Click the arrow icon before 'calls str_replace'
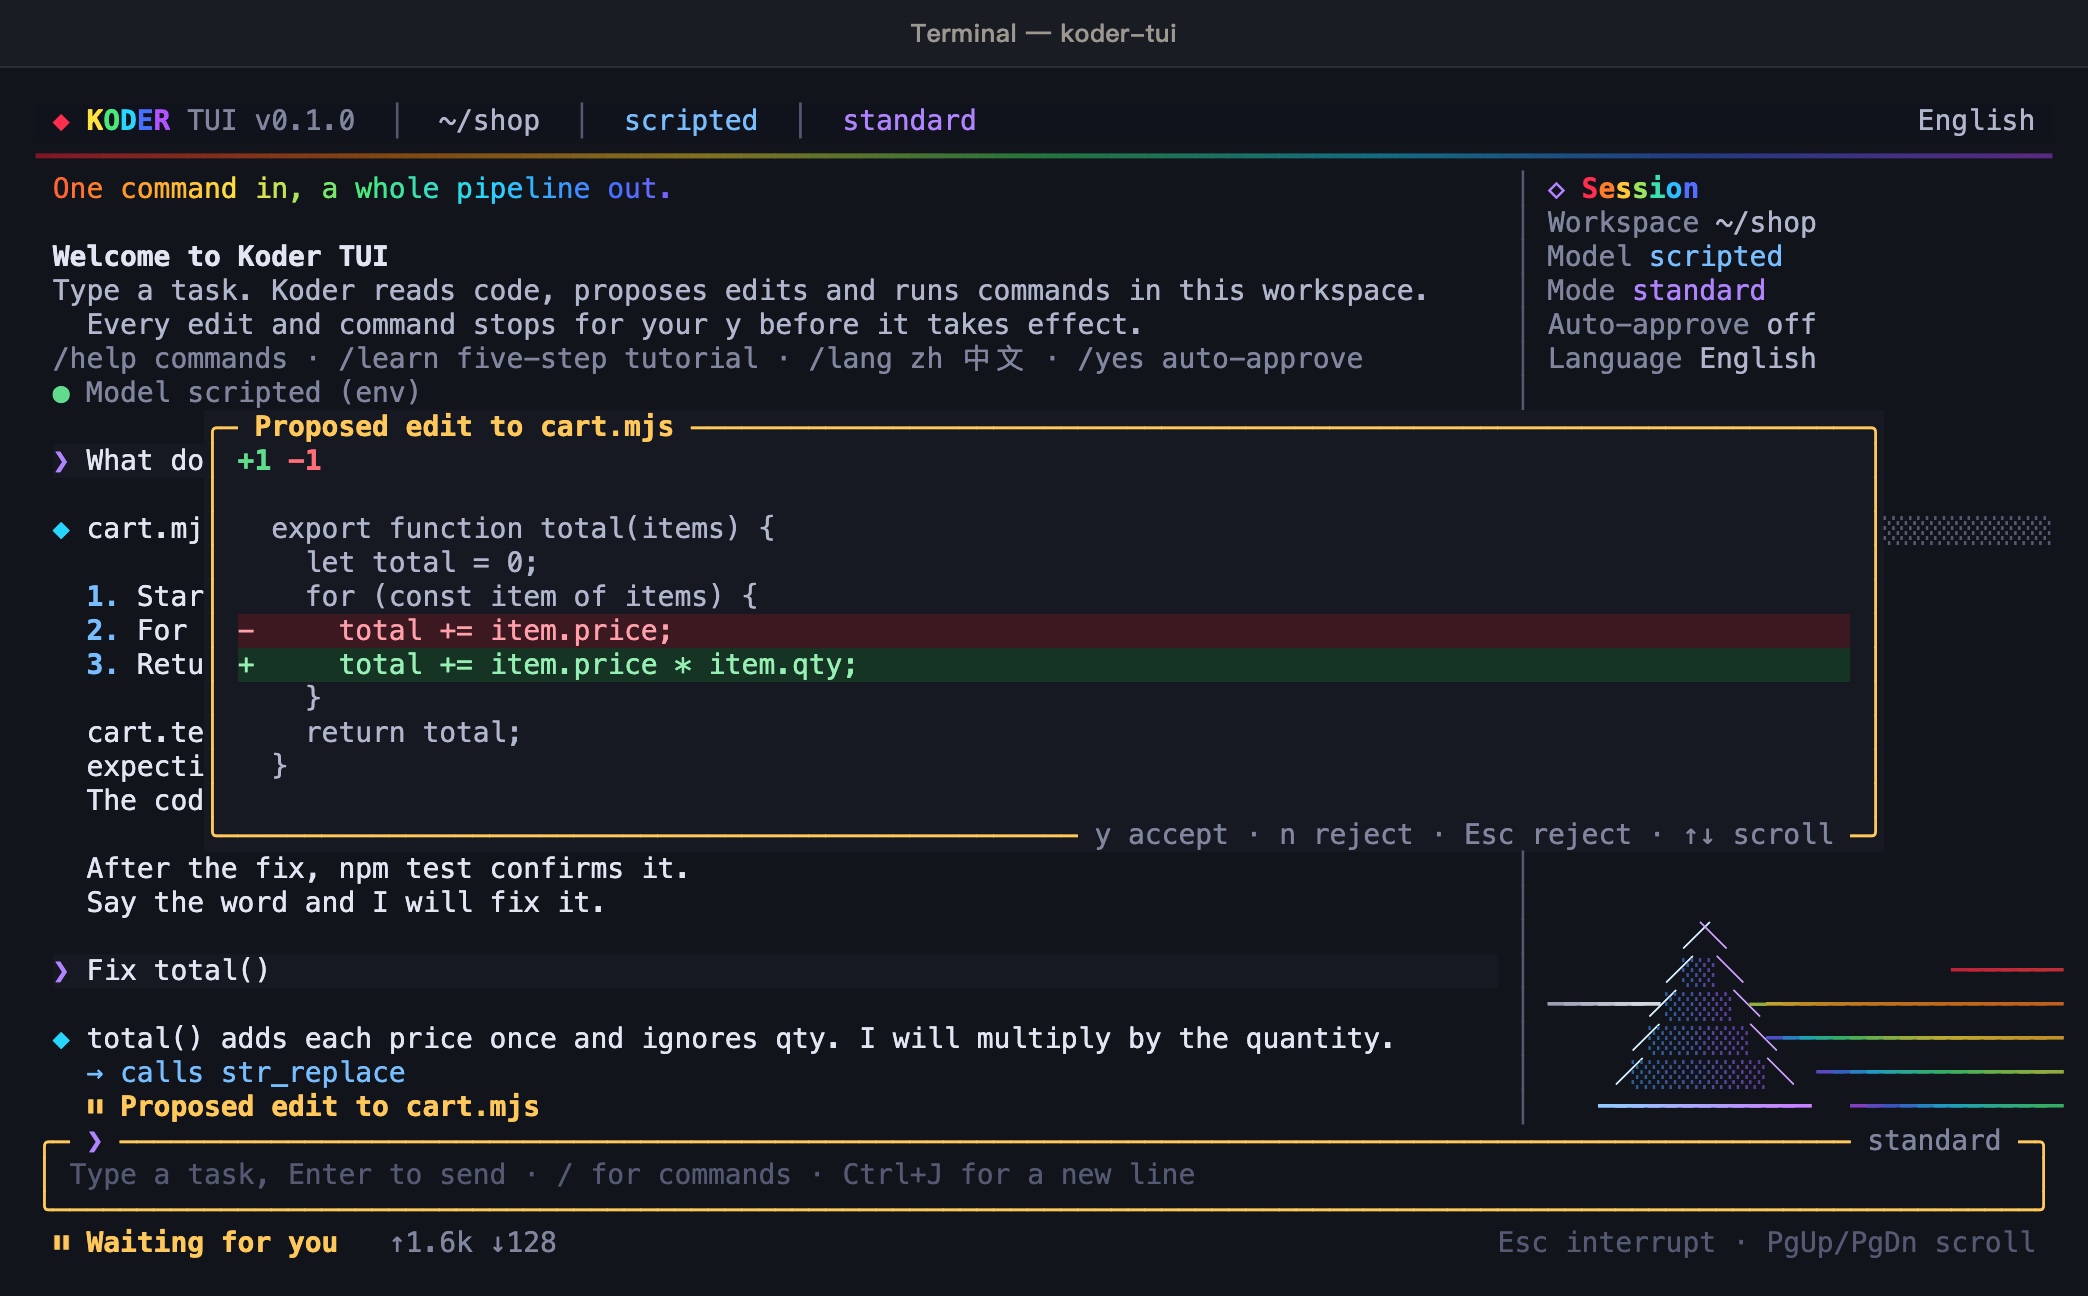Image resolution: width=2088 pixels, height=1296 pixels. (x=95, y=1074)
